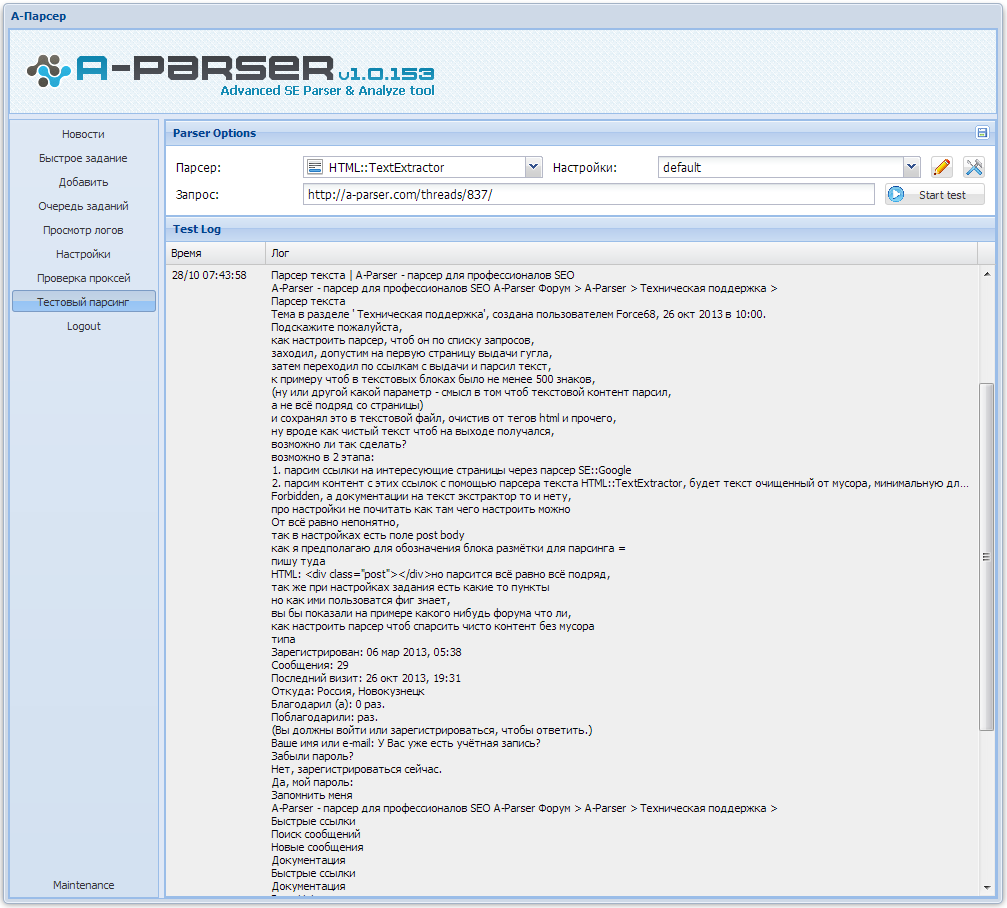1007x908 pixels.
Task: Click the timestamp 28/10 07:43:58 cell
Action: [209, 275]
